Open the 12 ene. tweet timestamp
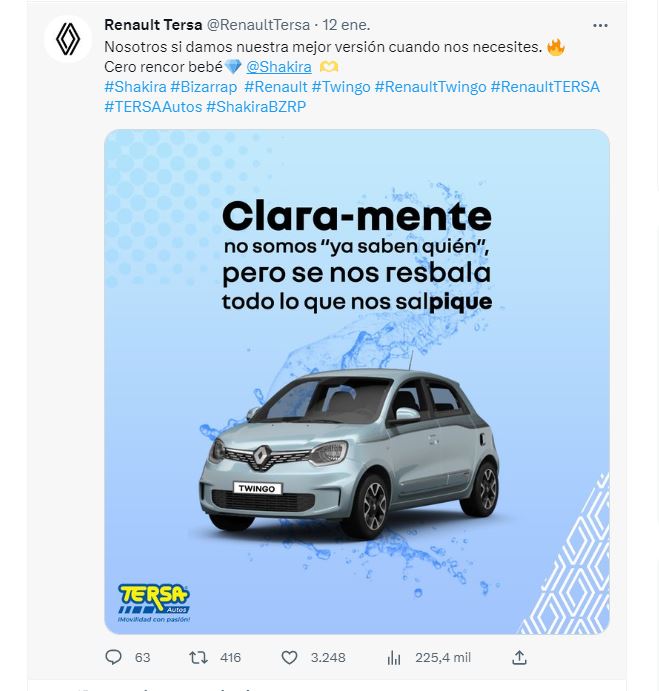The image size is (659, 691). (346, 25)
